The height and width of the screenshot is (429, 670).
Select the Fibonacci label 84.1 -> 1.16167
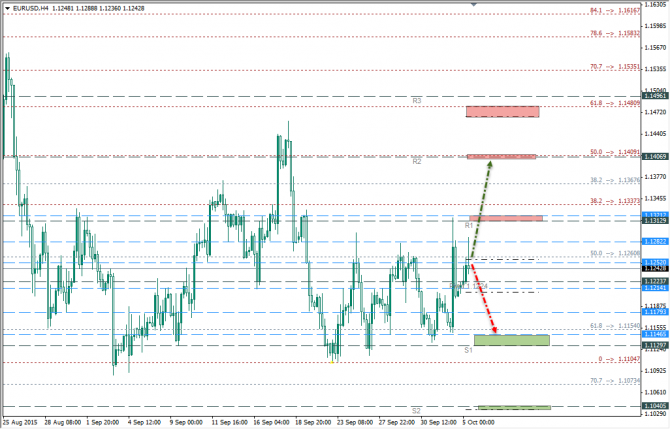coord(615,10)
